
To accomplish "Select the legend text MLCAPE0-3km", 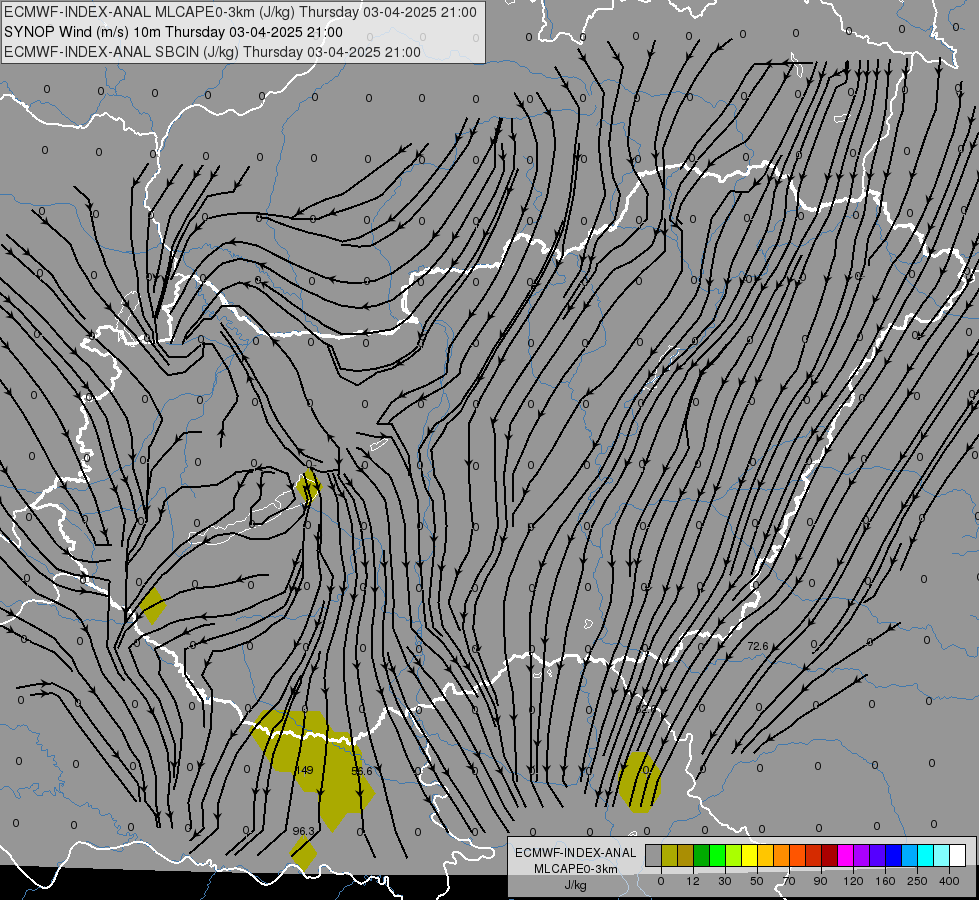I will click(x=576, y=869).
